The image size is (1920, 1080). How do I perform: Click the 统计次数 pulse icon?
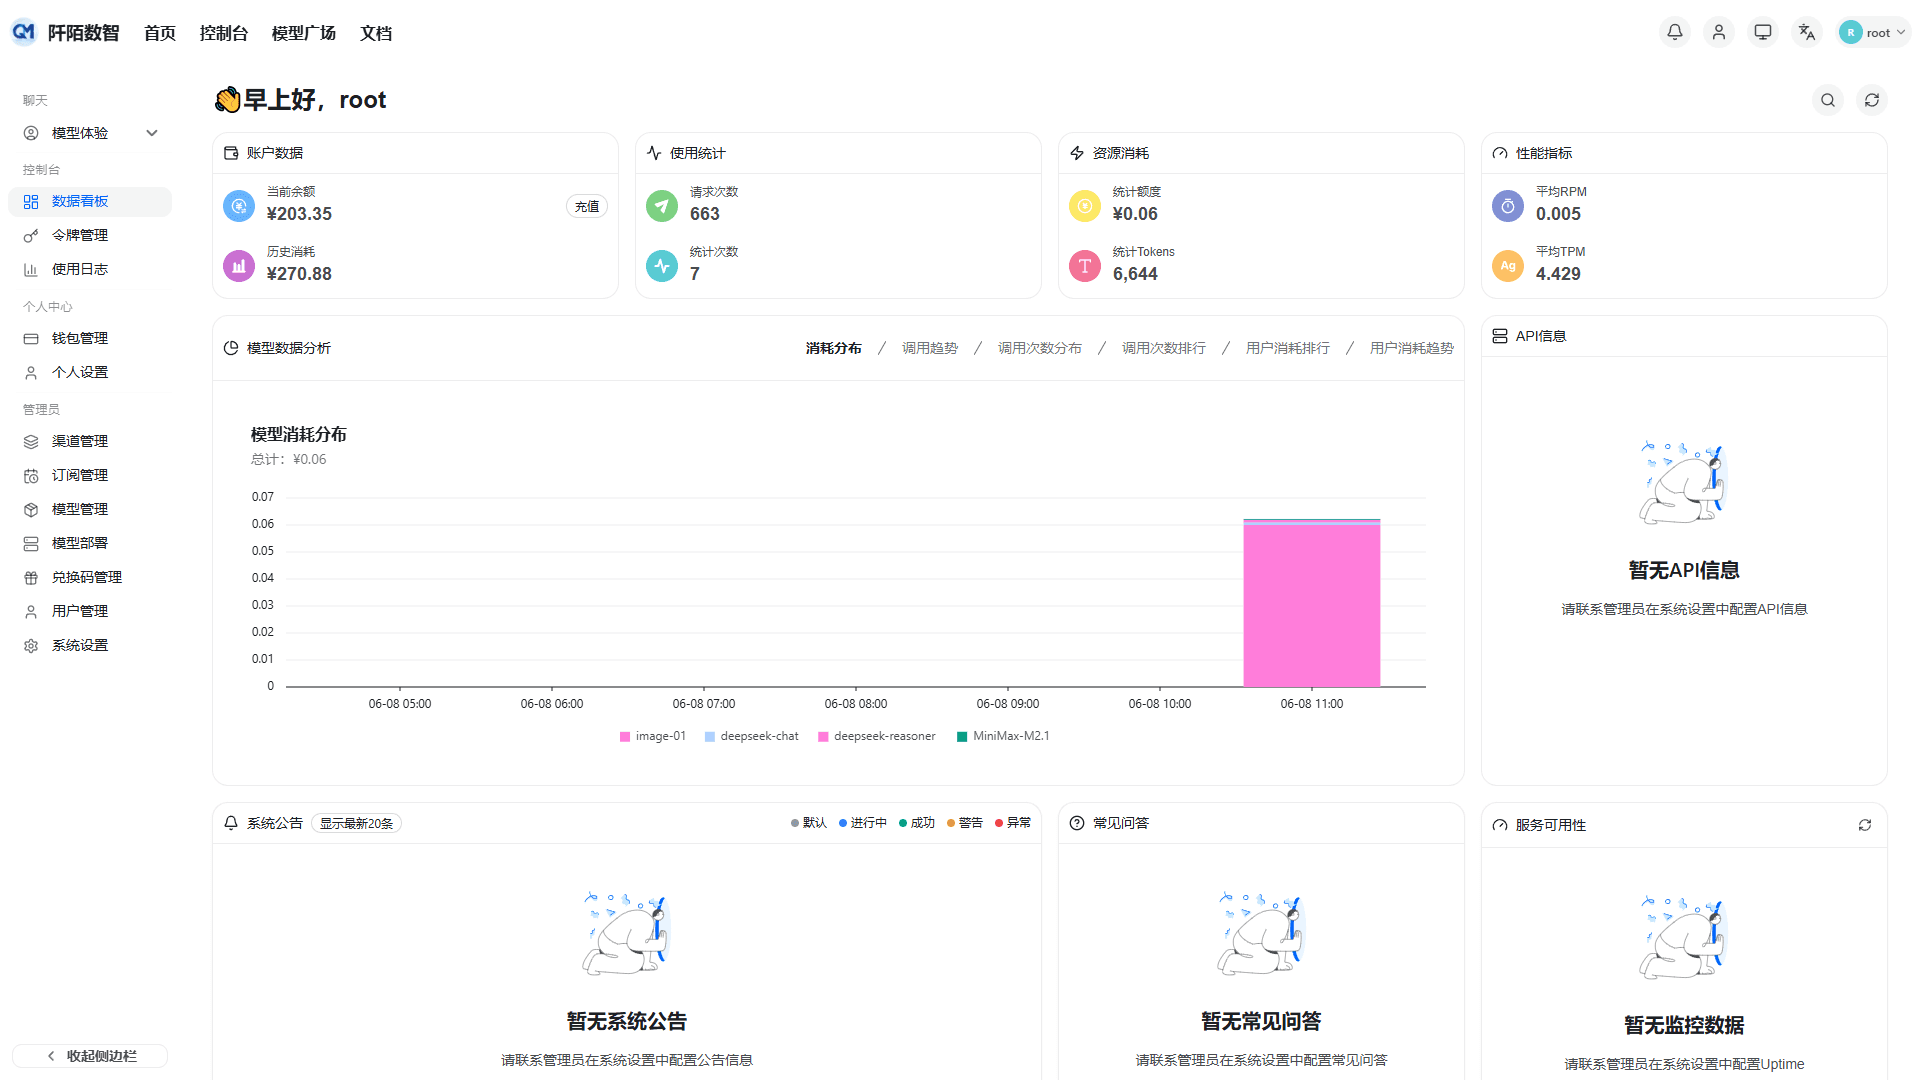[x=662, y=266]
